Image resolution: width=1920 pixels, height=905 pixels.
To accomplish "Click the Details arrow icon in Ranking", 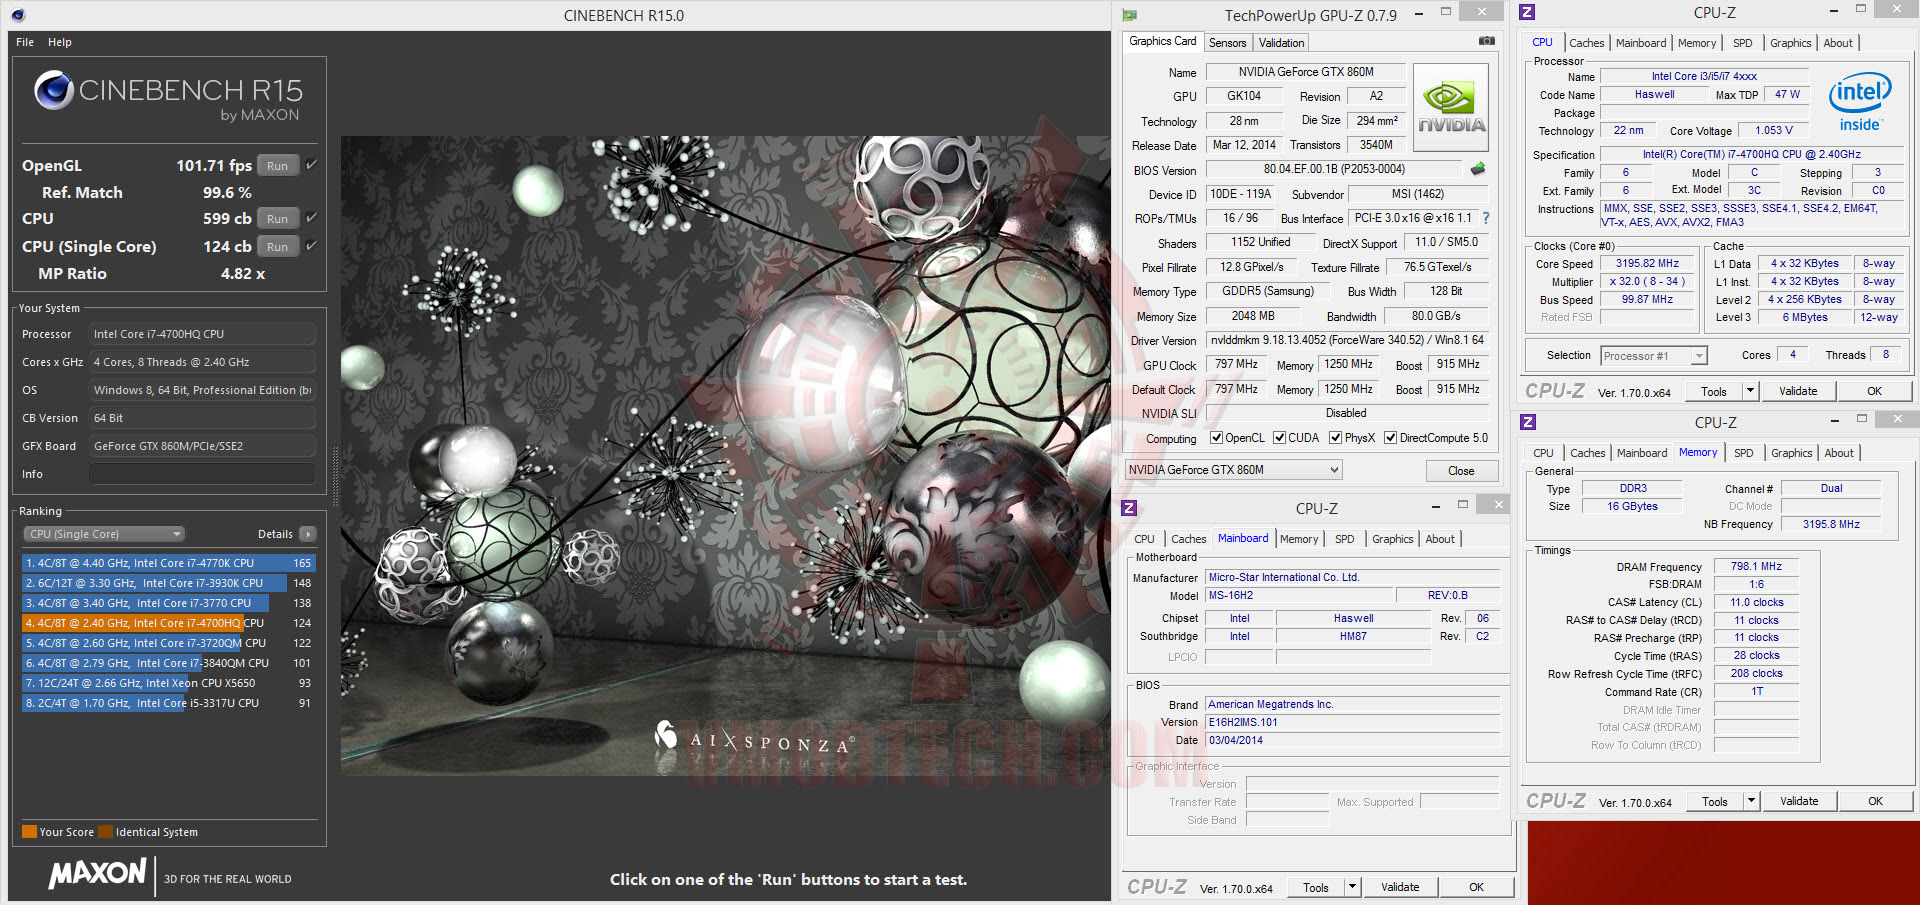I will [308, 534].
